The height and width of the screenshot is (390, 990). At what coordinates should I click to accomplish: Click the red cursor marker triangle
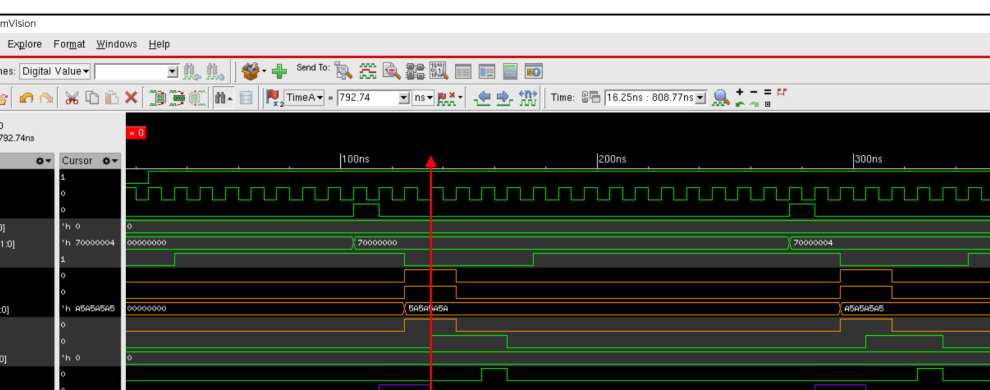click(x=431, y=162)
